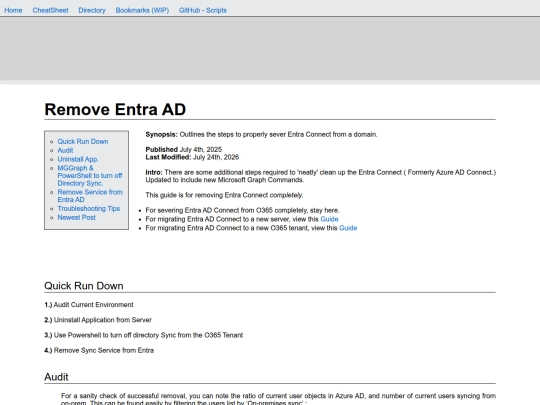Click the Intro paragraph text
This screenshot has height=405, width=540.
(x=321, y=176)
